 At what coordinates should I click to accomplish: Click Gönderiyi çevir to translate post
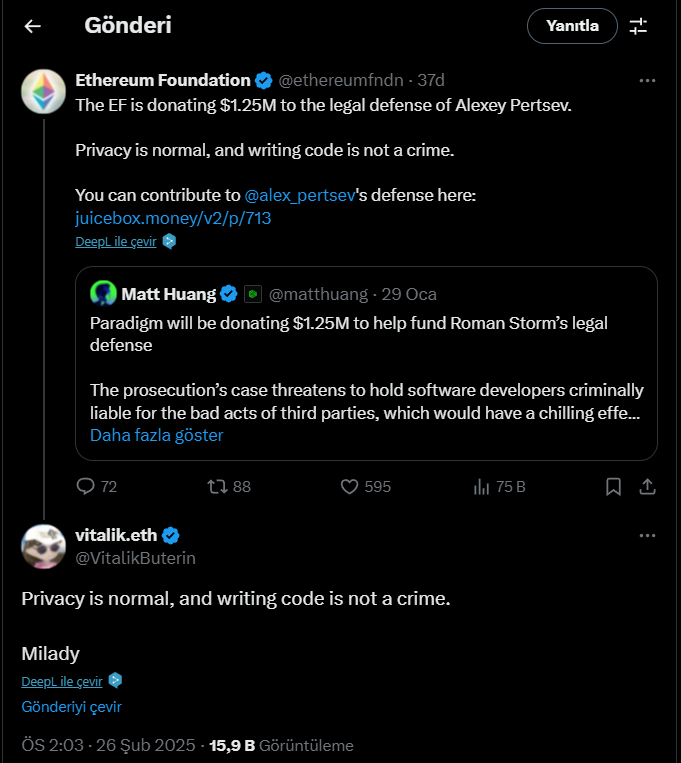point(71,706)
